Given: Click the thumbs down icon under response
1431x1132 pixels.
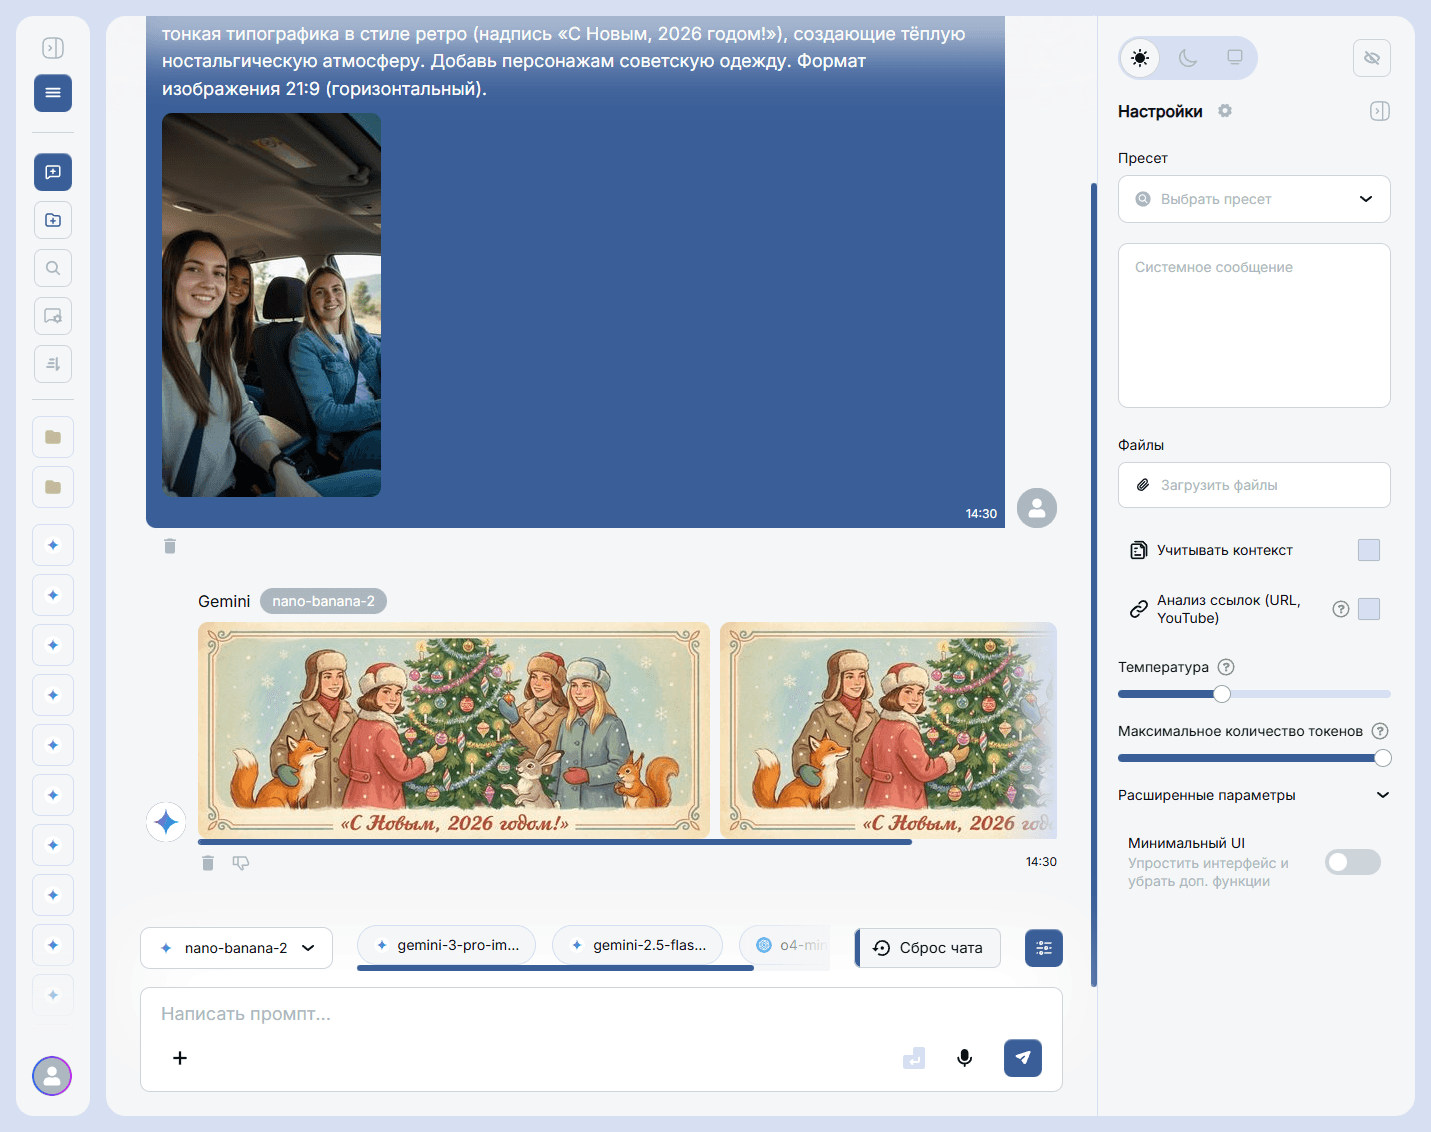Looking at the screenshot, I should pyautogui.click(x=241, y=863).
